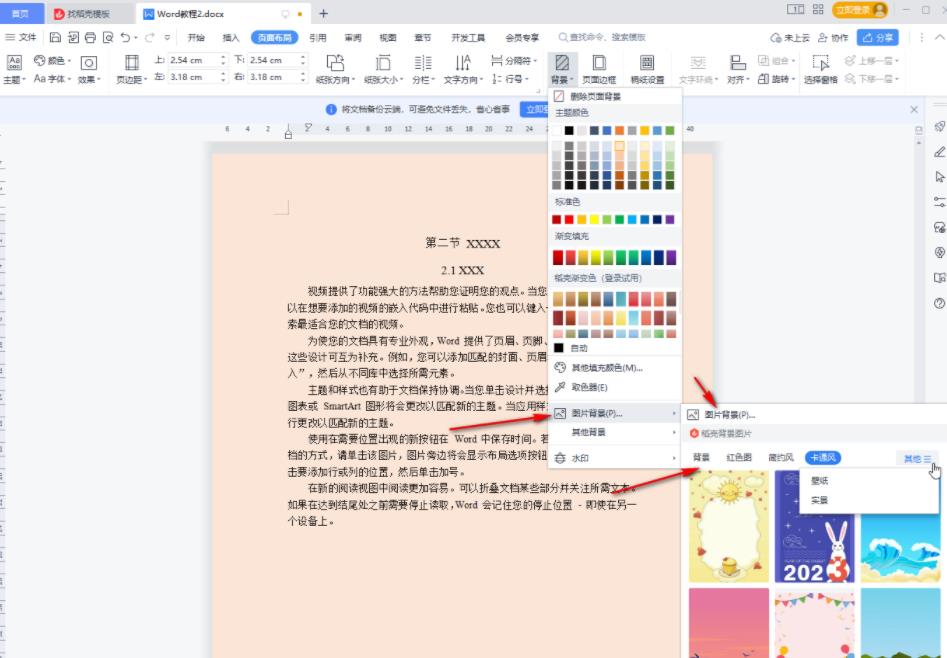Select the 2023 rabbit background thumbnail
The width and height of the screenshot is (947, 658).
click(814, 528)
